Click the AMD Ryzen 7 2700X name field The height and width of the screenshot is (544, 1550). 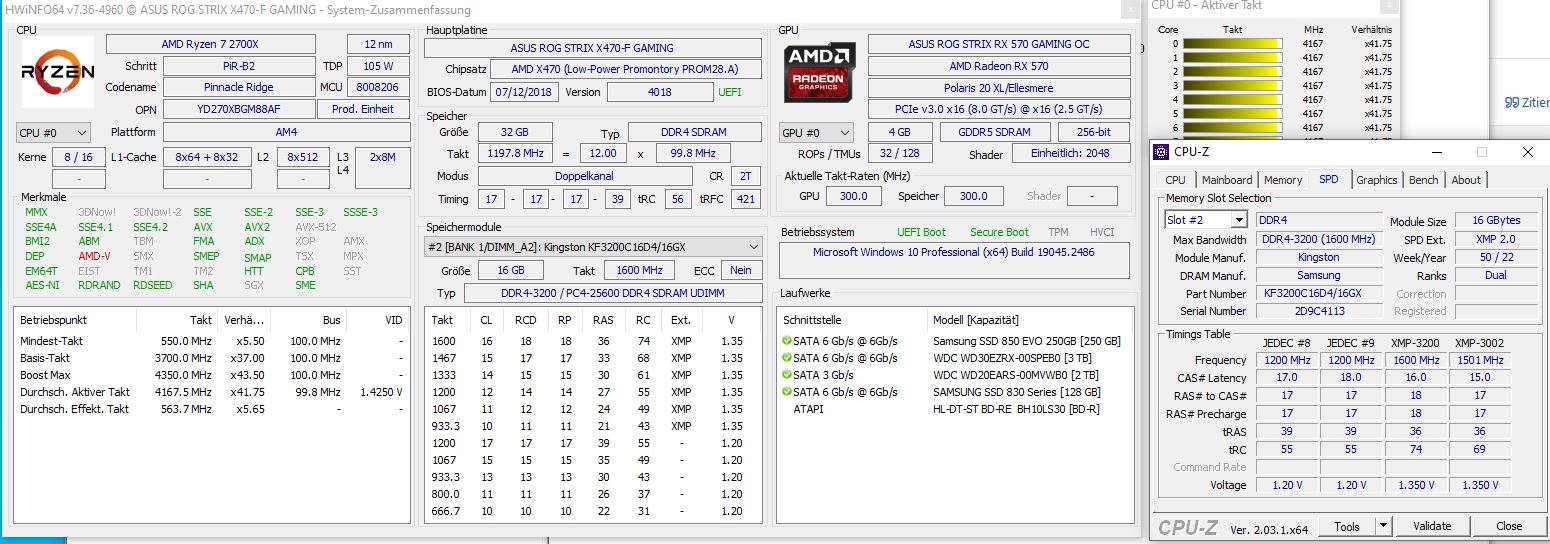coord(210,44)
